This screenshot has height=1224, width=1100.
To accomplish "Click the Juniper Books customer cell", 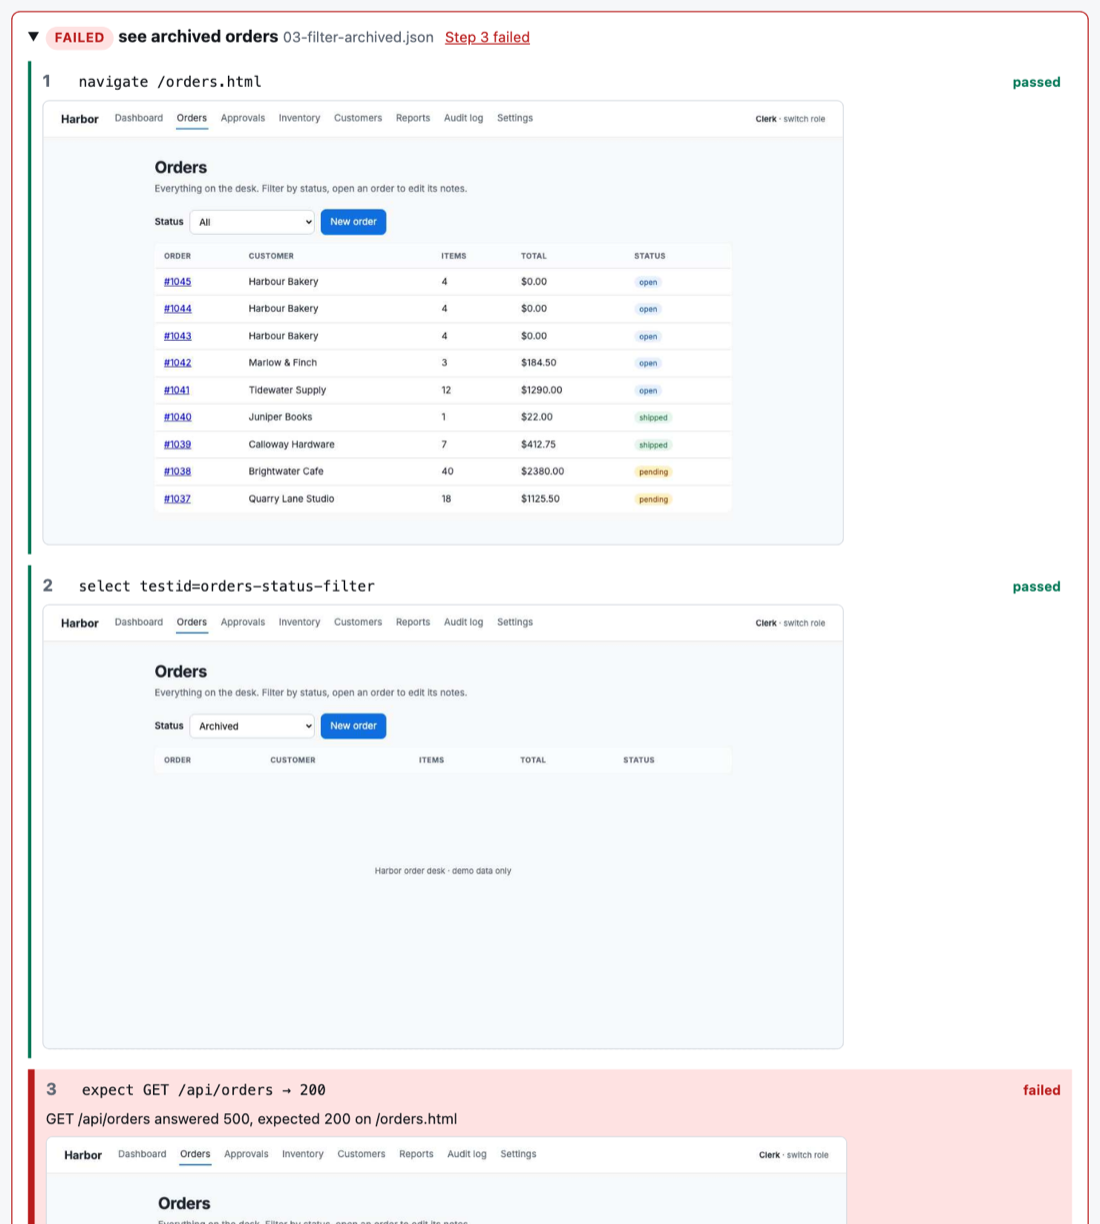I will coord(280,417).
